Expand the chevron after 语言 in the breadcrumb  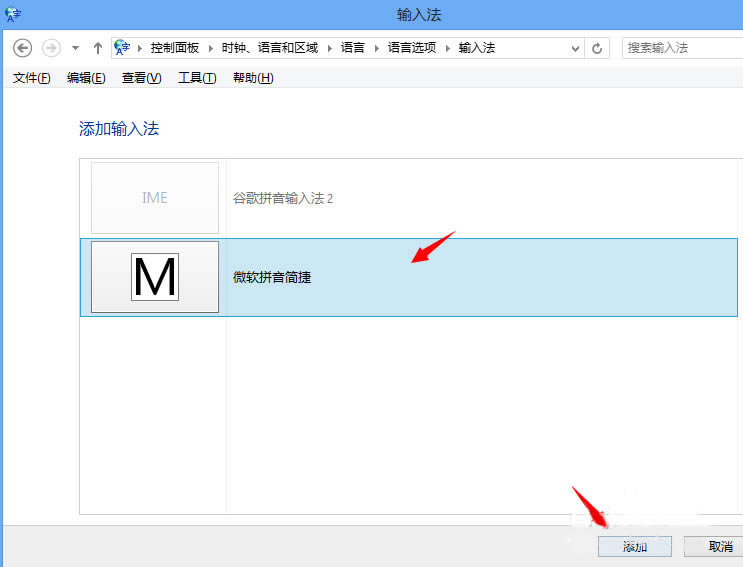tap(376, 48)
